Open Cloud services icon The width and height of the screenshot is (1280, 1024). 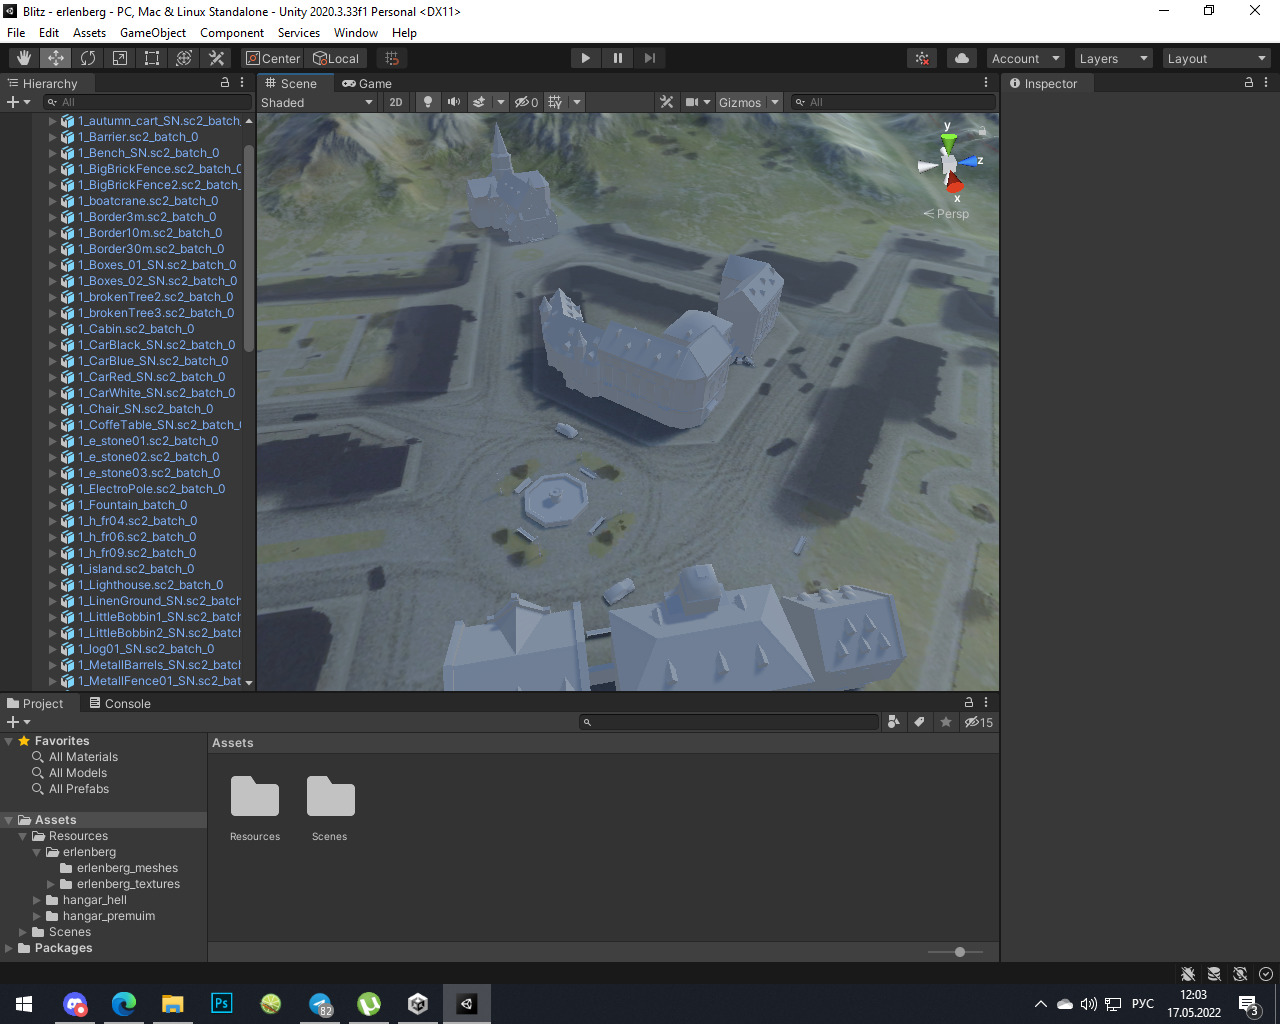pyautogui.click(x=962, y=58)
